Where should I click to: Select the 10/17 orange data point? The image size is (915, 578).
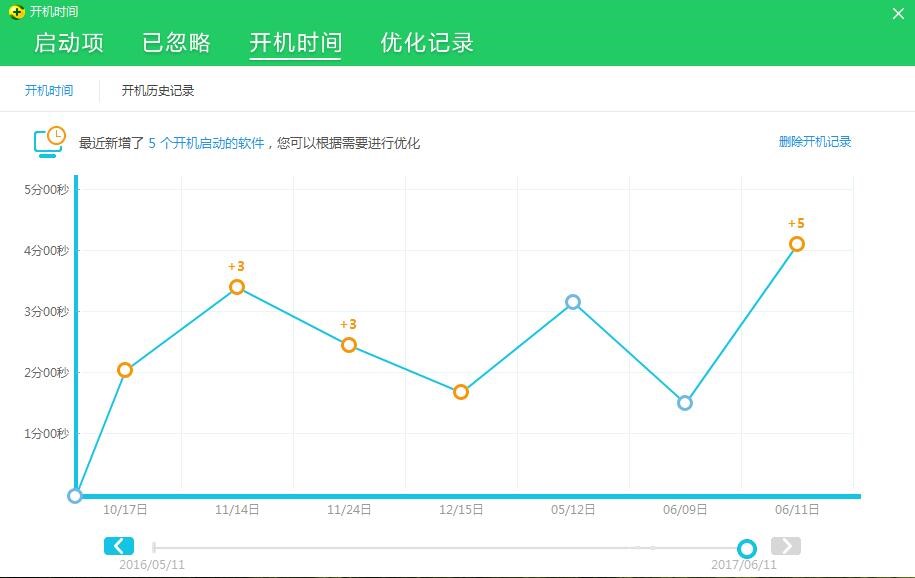124,370
